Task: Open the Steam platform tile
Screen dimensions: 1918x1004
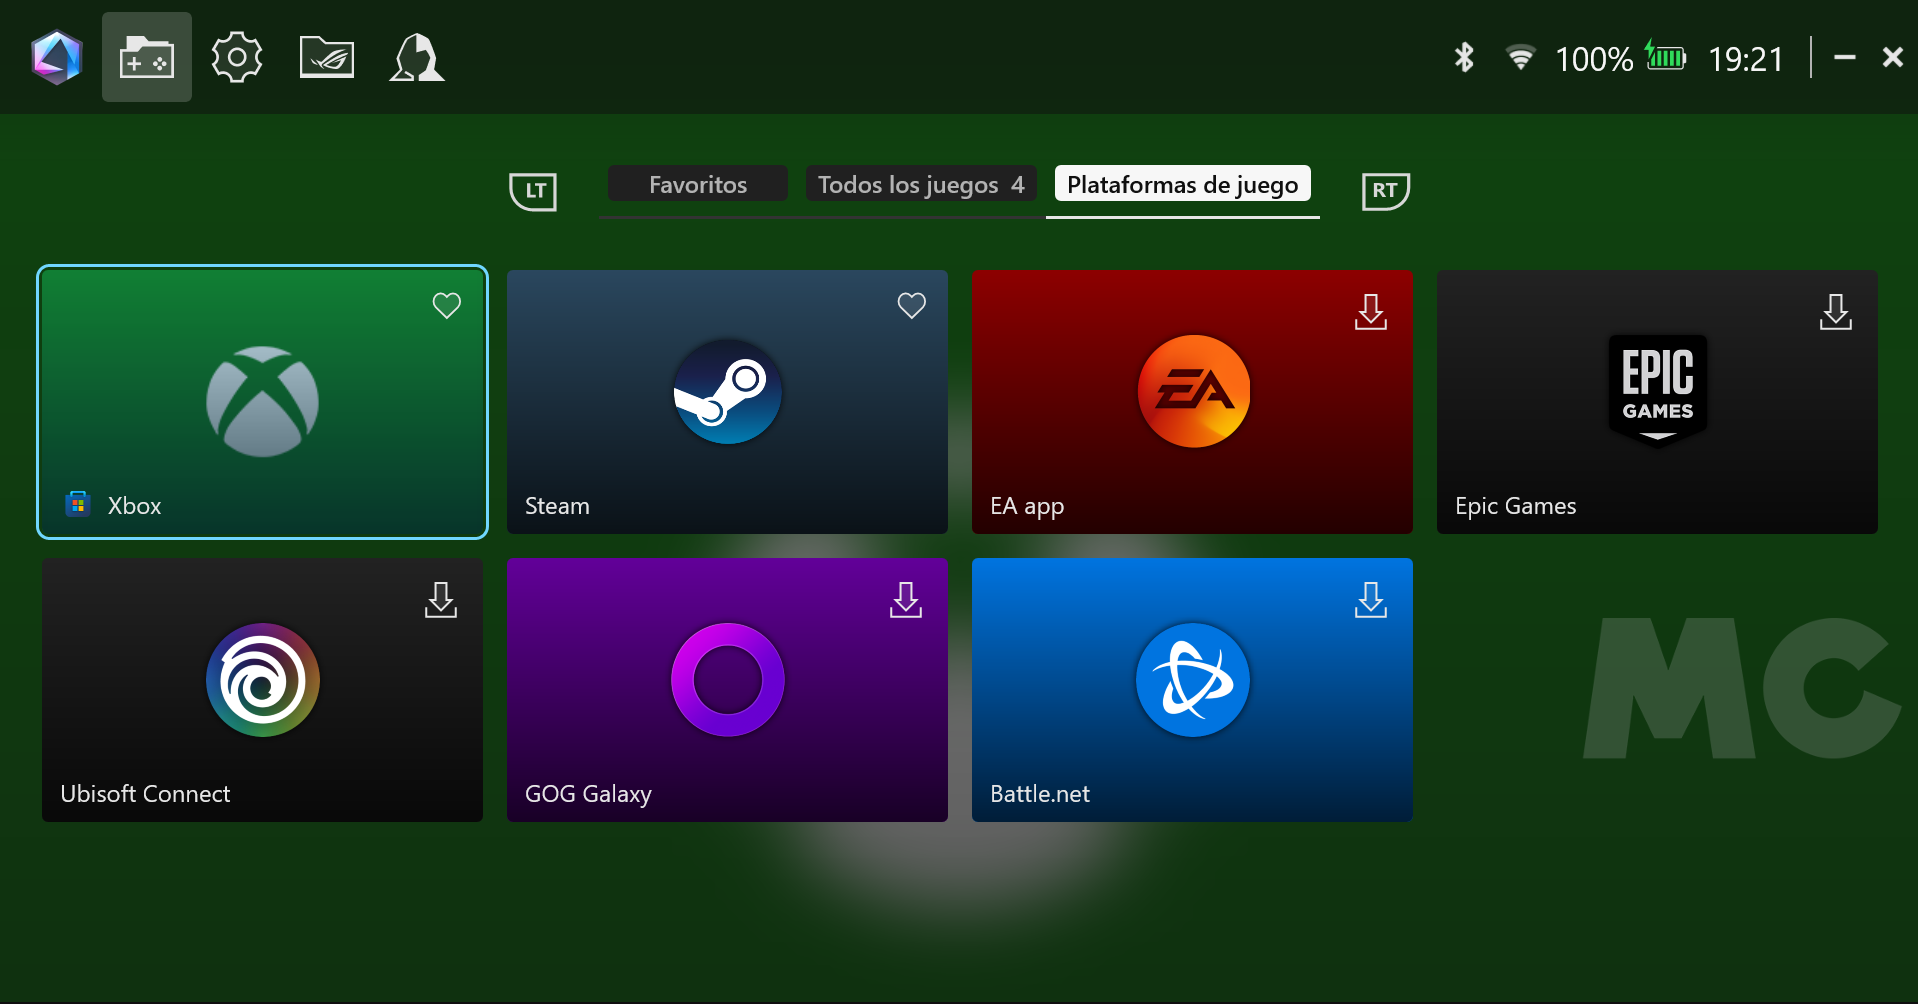Action: coord(727,402)
